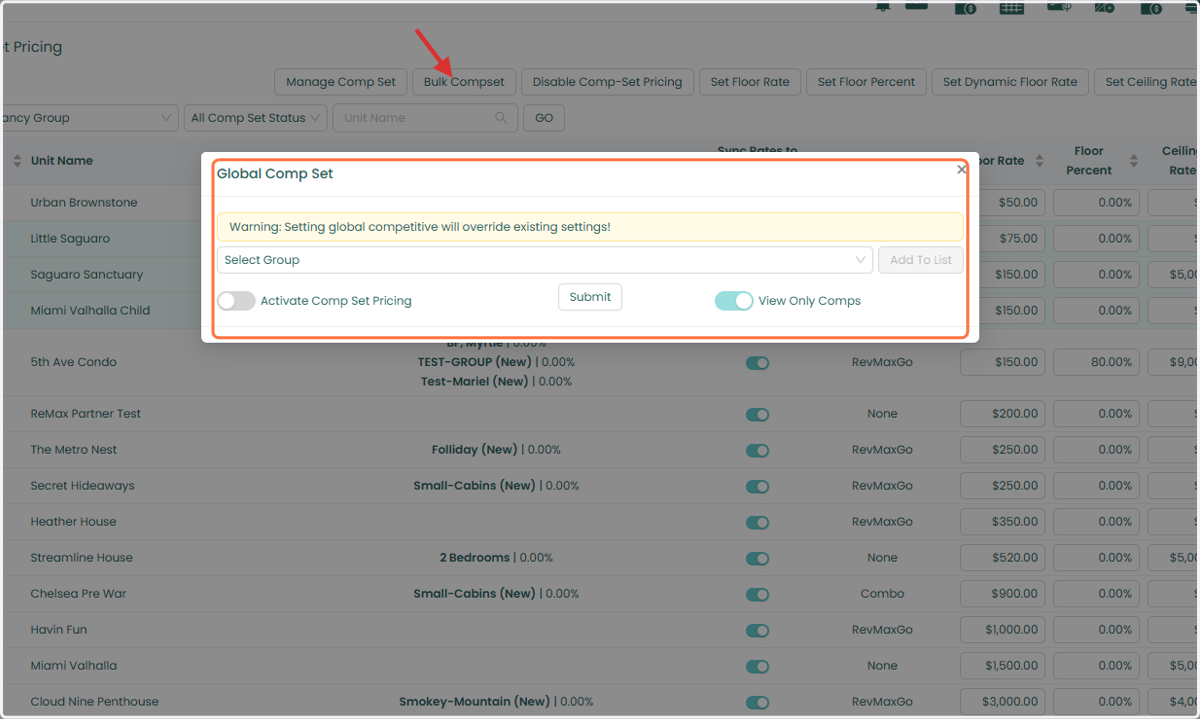Toggle sync rates for Cloud Nine Penthouse

(757, 702)
